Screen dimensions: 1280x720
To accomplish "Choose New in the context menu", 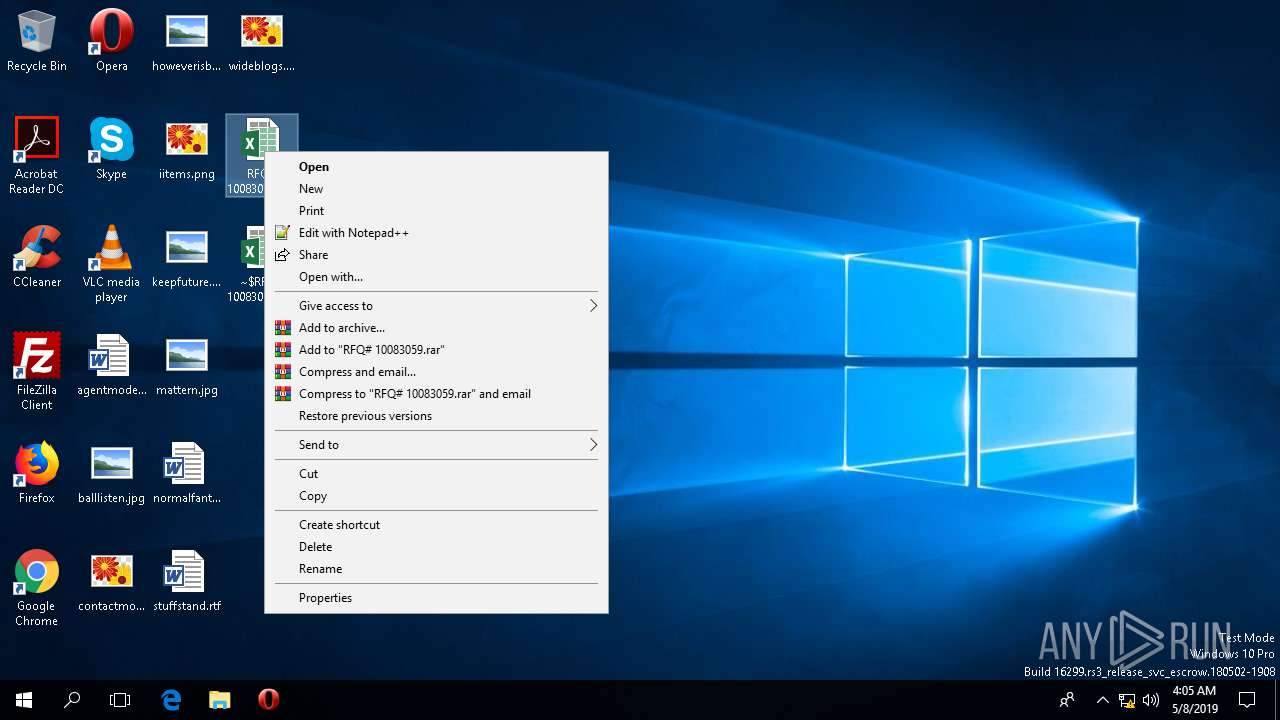I will pos(436,189).
